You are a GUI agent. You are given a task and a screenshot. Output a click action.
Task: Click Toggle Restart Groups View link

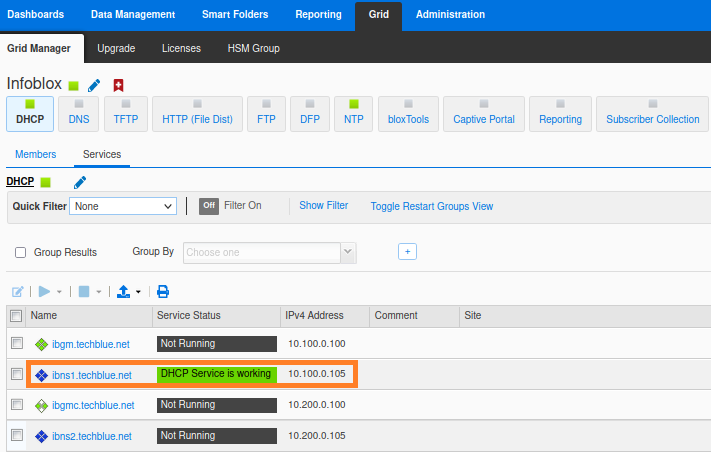(431, 206)
